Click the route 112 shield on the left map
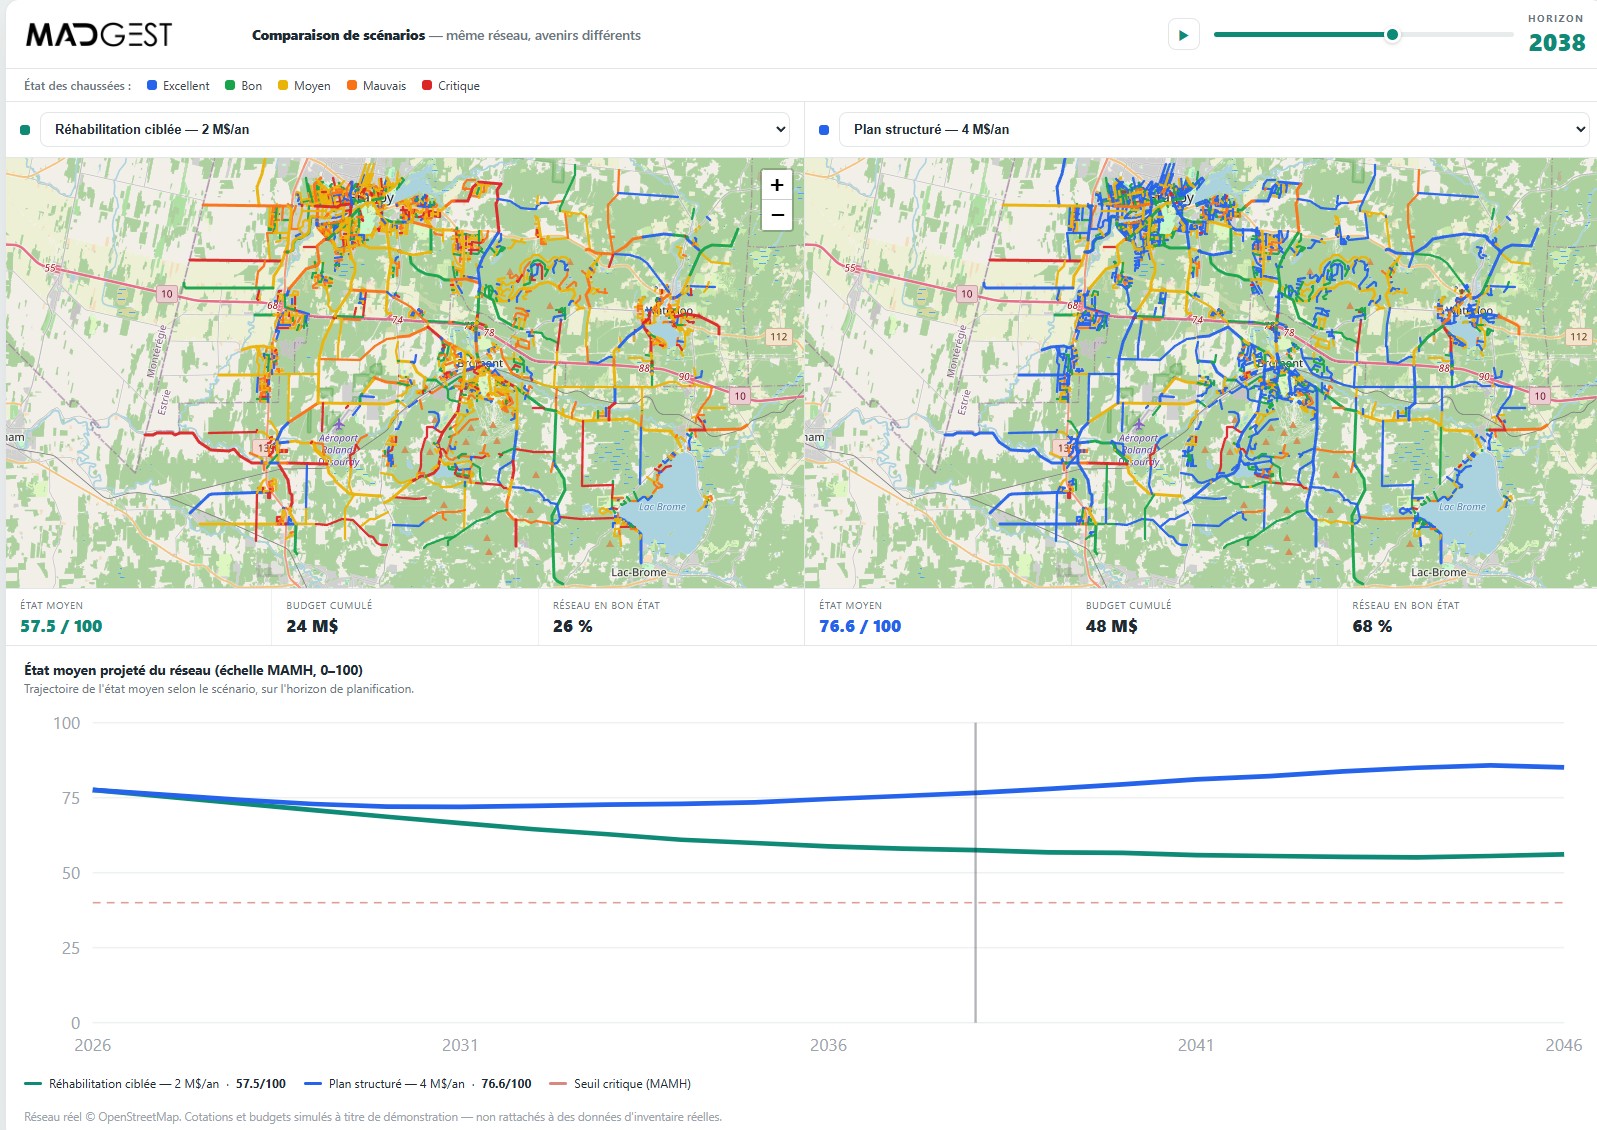 [779, 337]
